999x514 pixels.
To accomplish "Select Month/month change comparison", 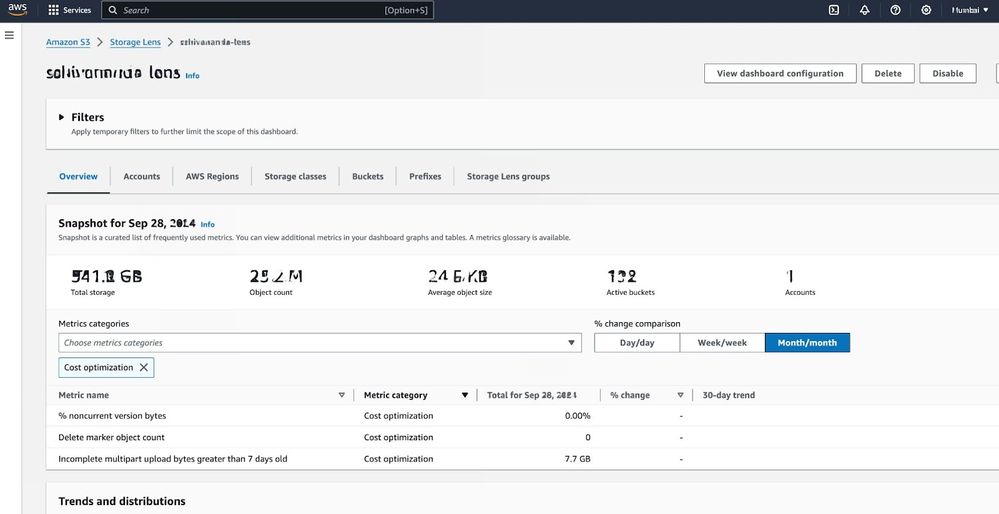I will 807,343.
